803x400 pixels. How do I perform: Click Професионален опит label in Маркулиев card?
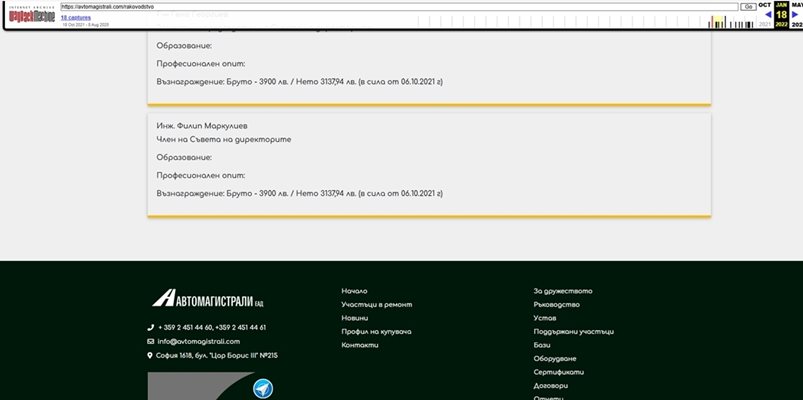pos(201,175)
